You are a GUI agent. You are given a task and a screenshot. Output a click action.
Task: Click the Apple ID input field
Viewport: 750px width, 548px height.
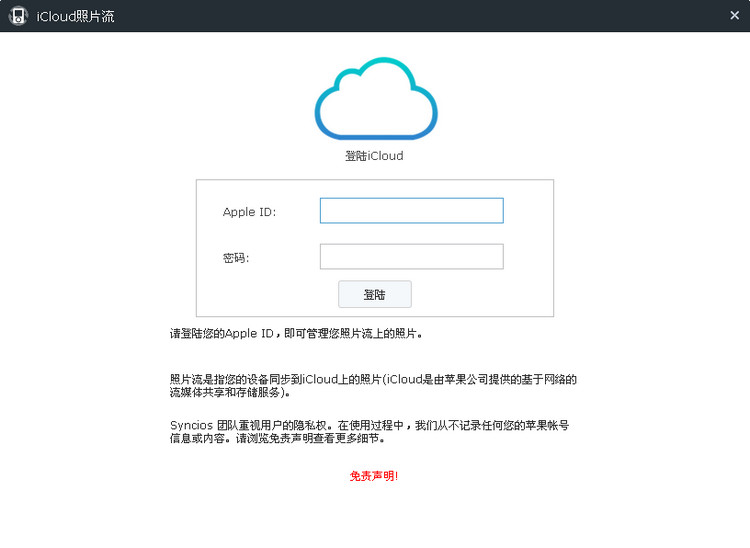[411, 210]
